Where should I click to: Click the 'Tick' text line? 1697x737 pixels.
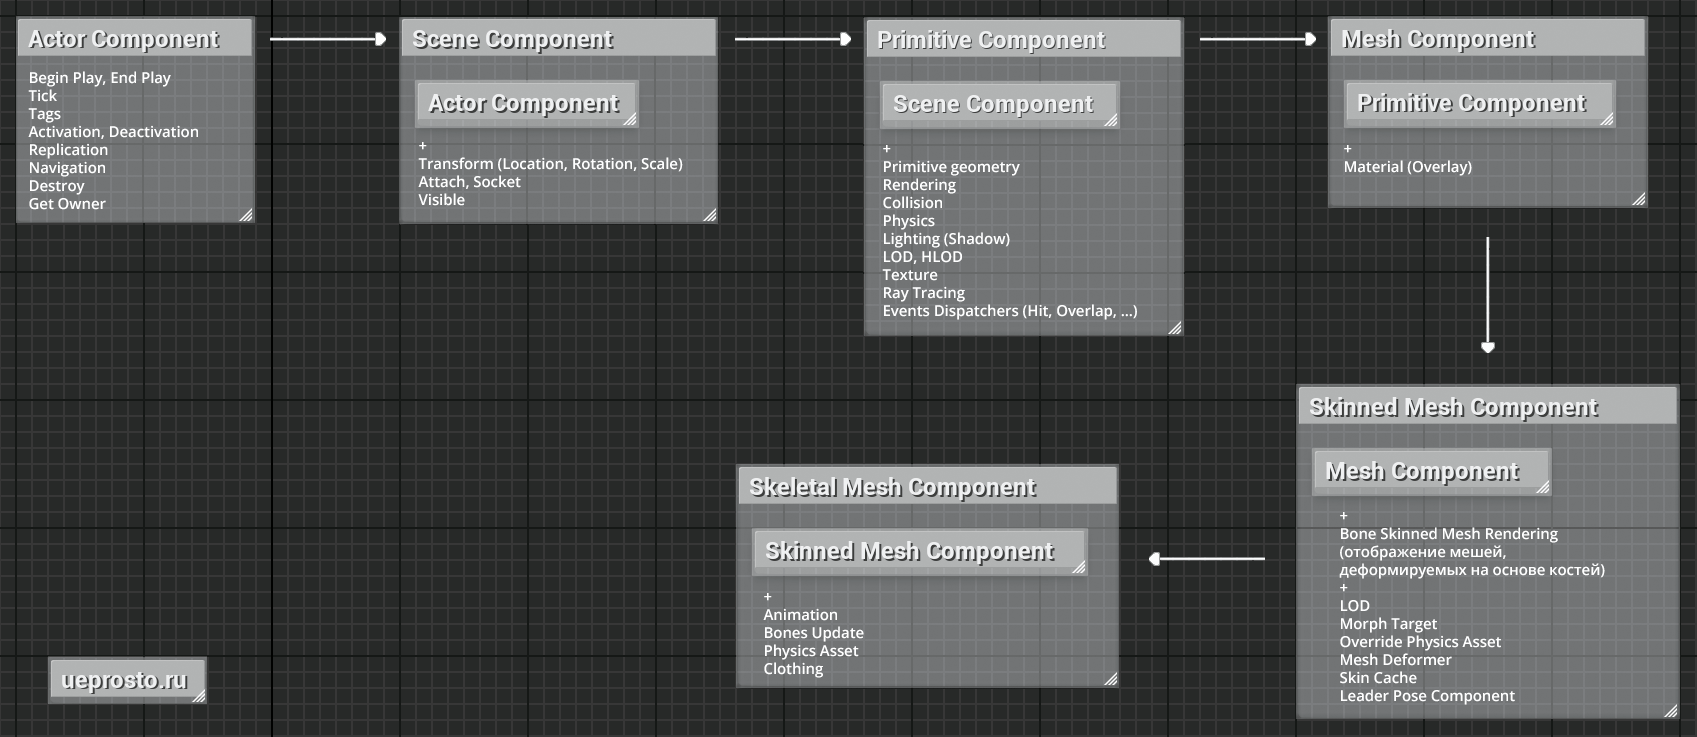tap(42, 95)
